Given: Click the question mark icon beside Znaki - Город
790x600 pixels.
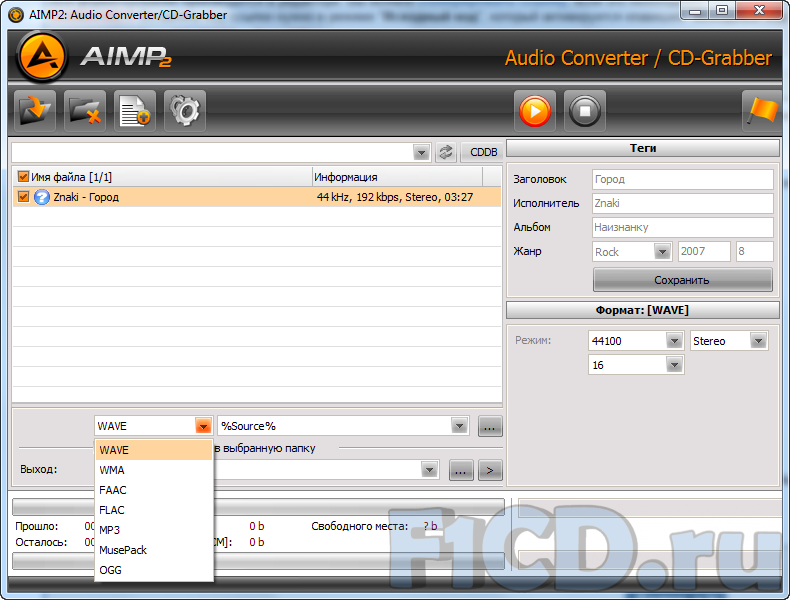Looking at the screenshot, I should [42, 197].
